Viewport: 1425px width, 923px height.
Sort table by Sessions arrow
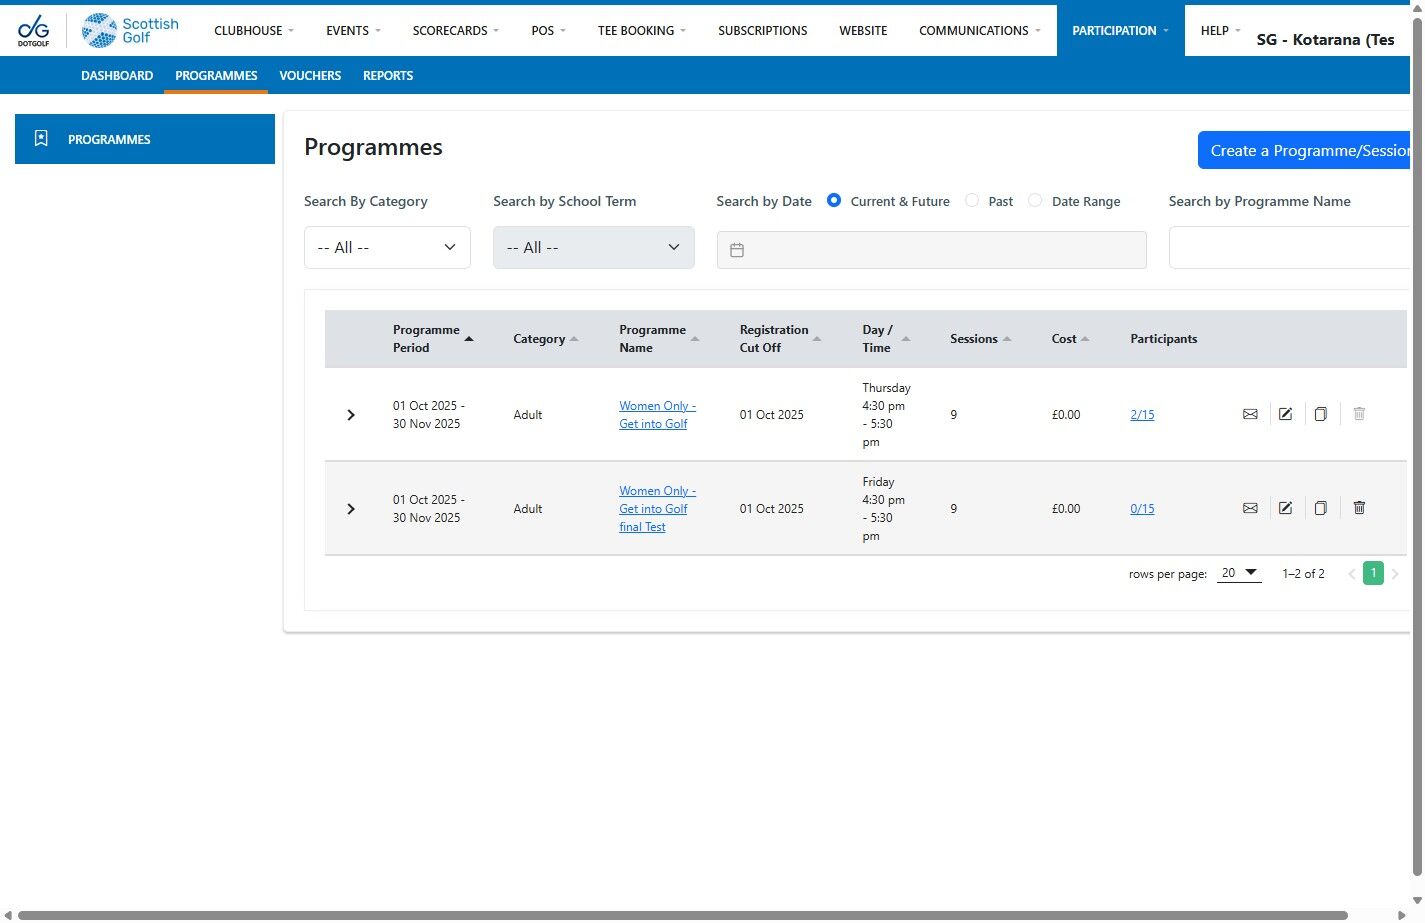(x=1007, y=339)
